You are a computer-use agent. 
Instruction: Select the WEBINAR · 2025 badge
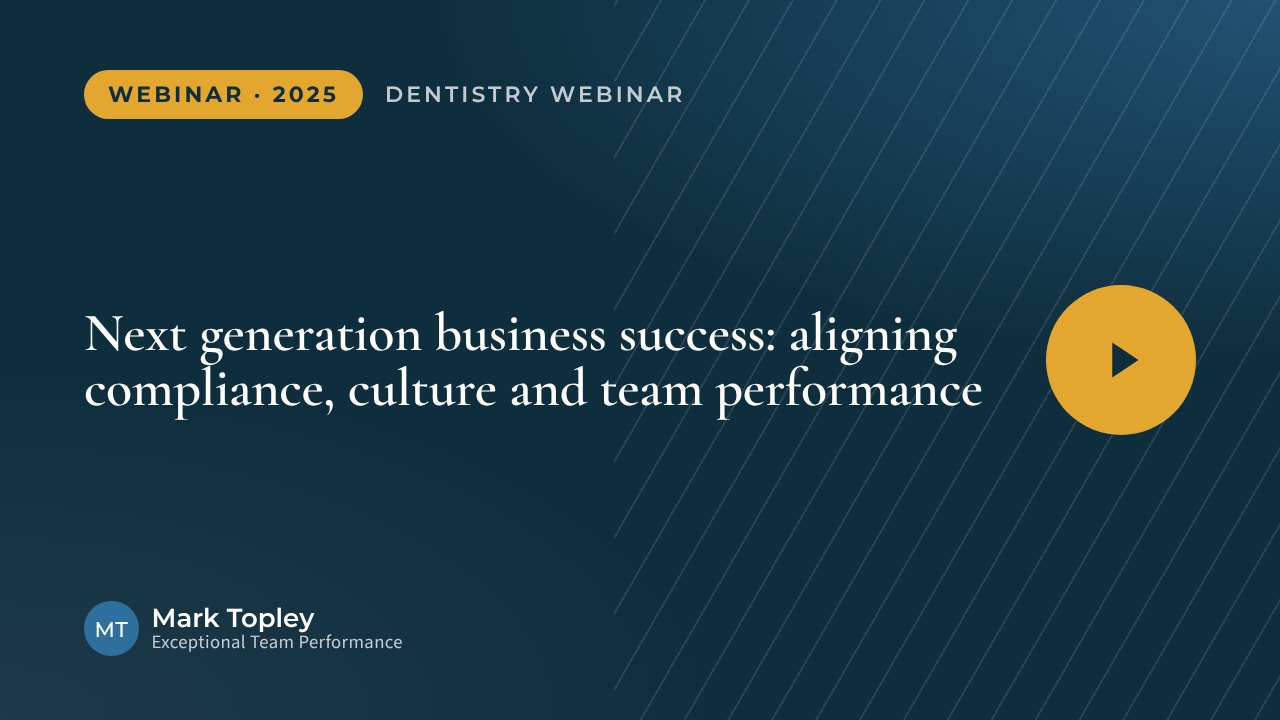(x=223, y=95)
